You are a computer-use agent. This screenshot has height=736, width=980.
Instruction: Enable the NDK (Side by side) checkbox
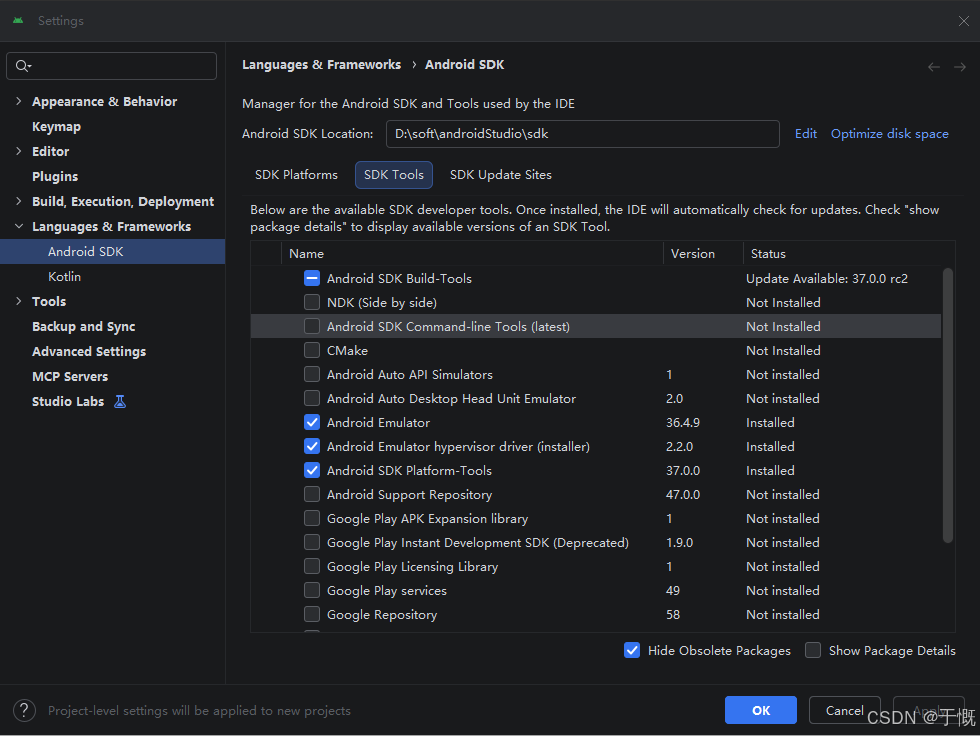tap(312, 302)
